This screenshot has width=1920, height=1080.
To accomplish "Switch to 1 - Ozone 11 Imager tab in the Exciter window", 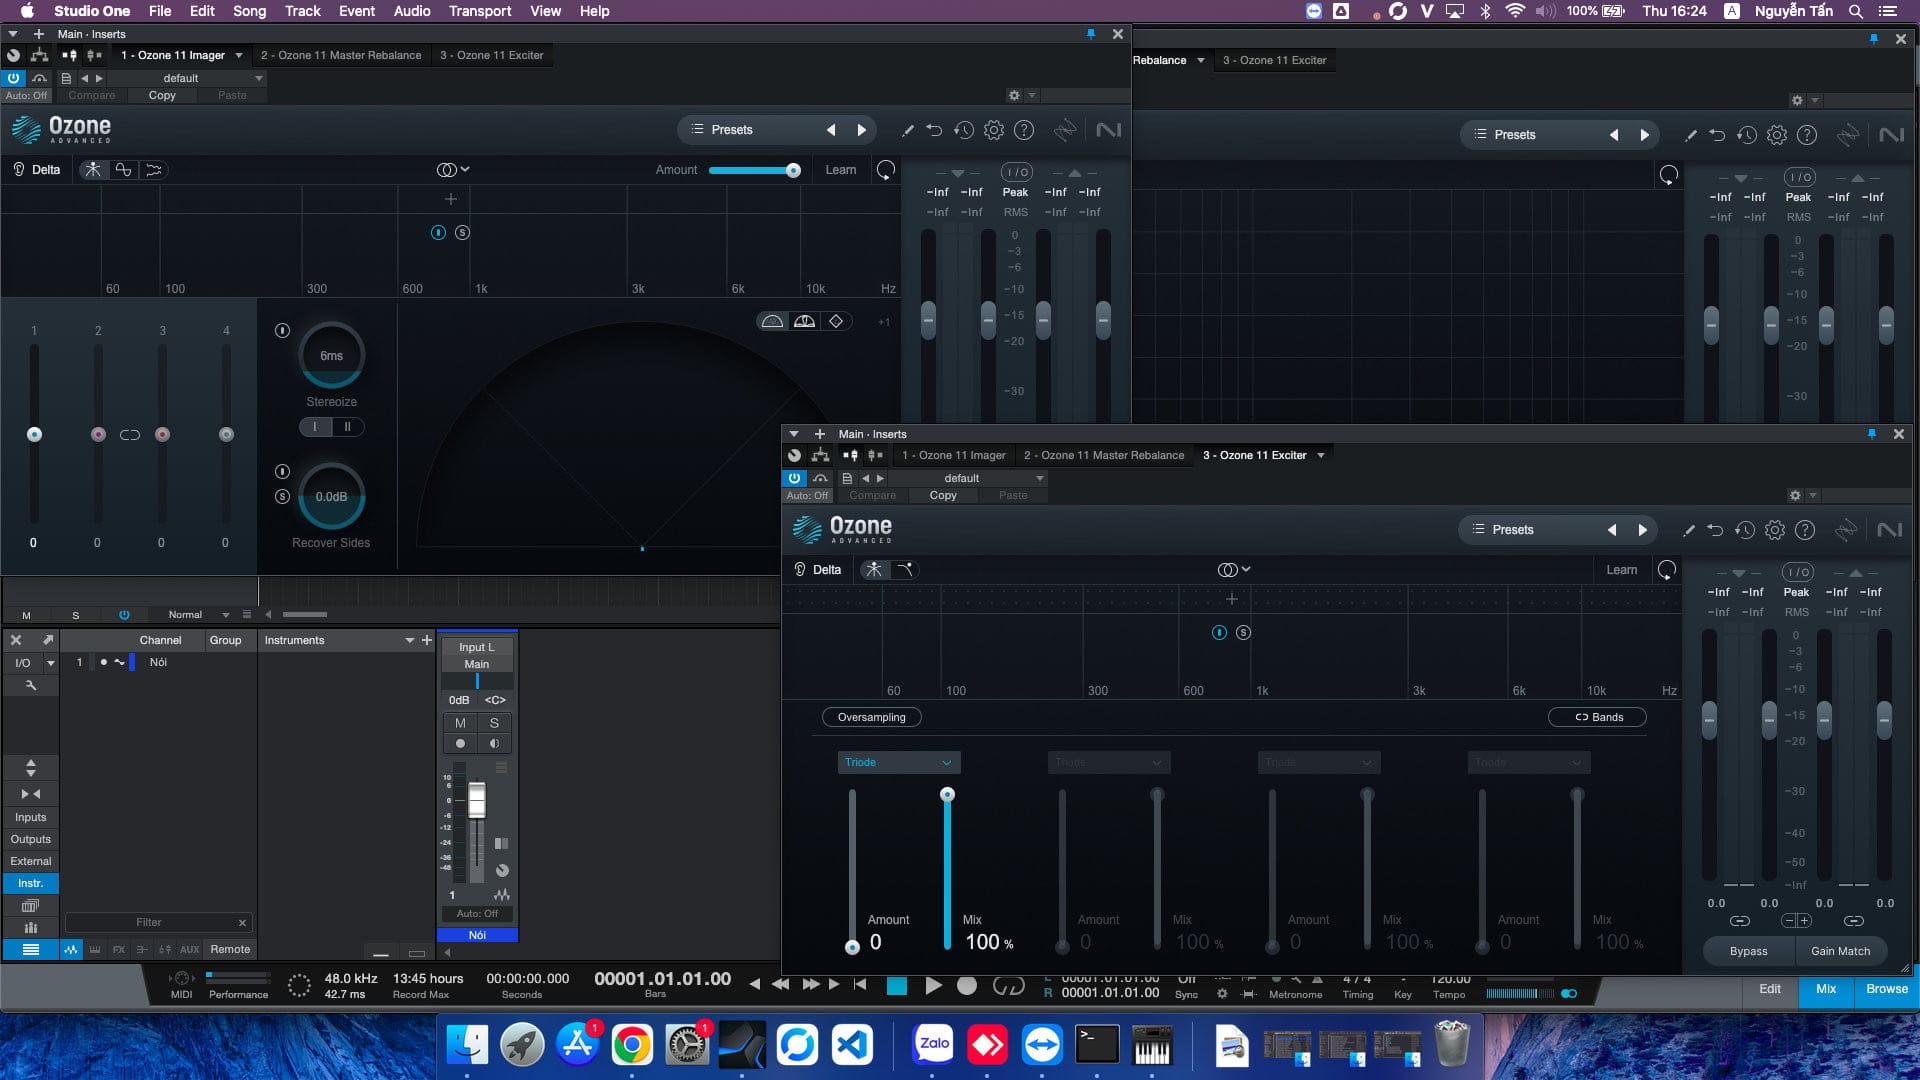I will [x=953, y=456].
